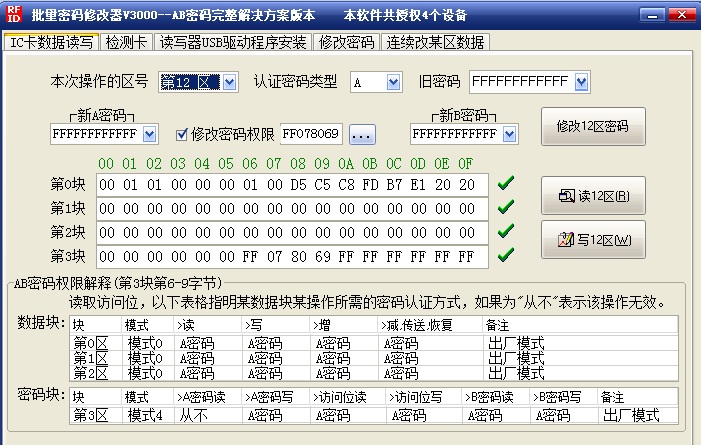Toggle the 修改密码权限 checkbox
701x446 pixels.
point(182,133)
